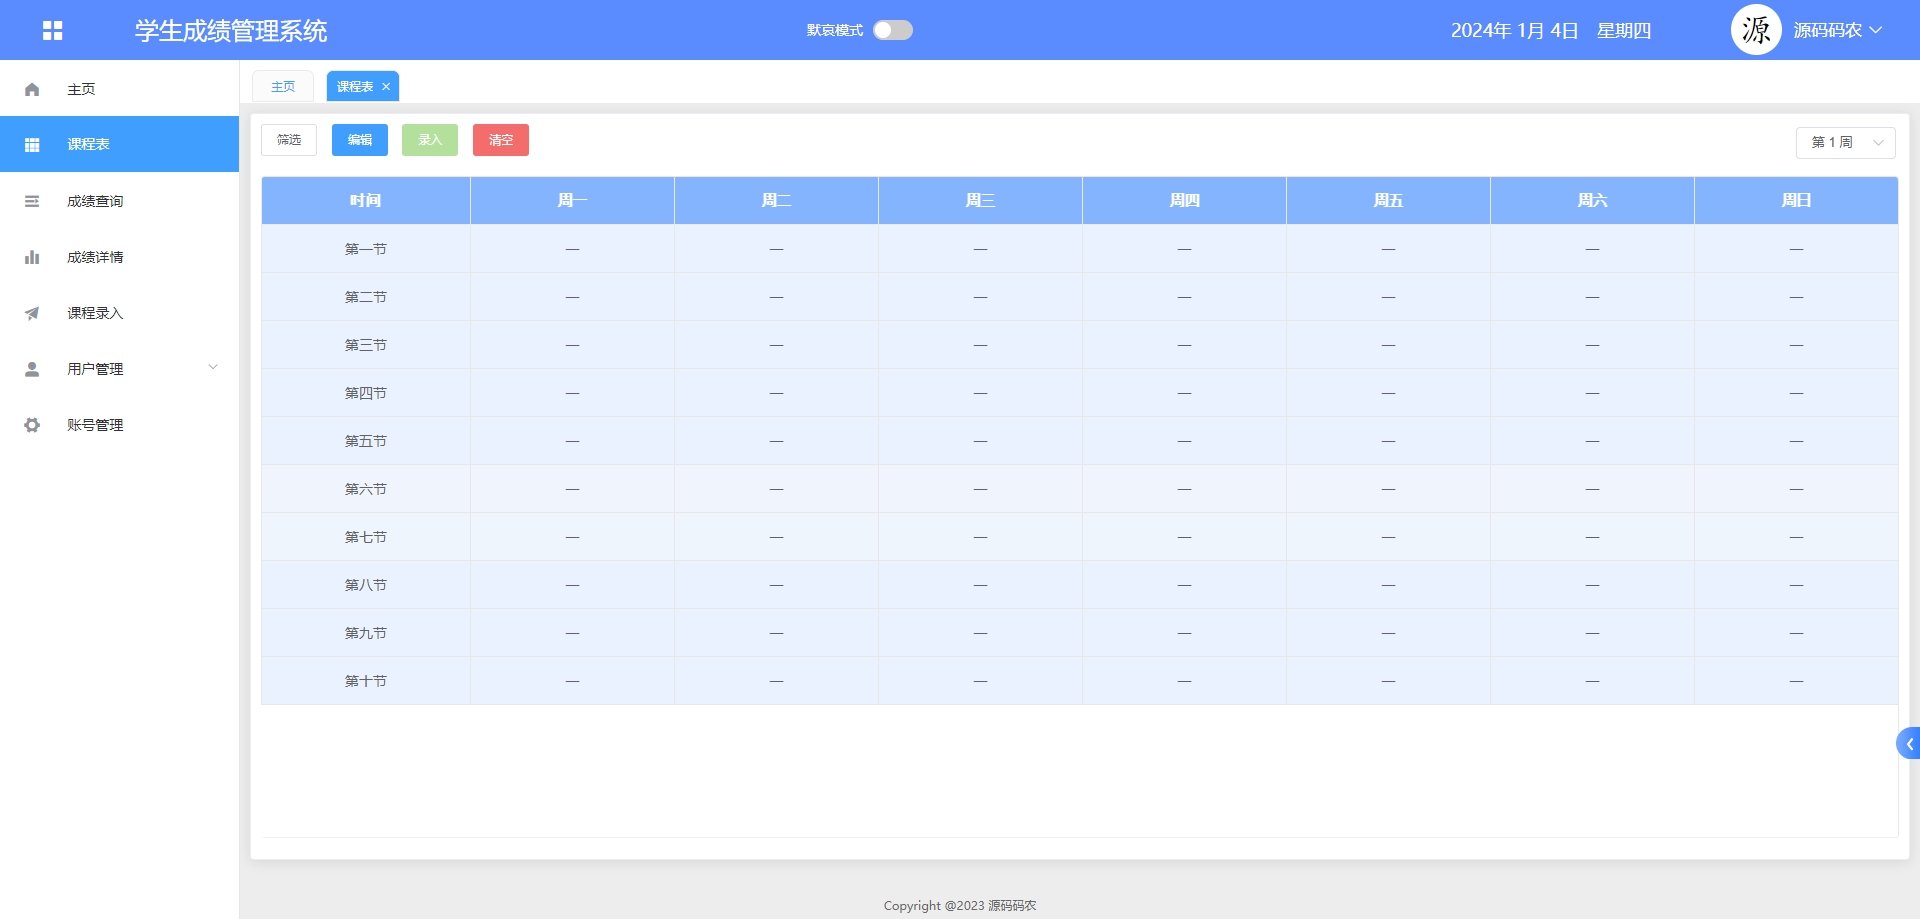This screenshot has width=1920, height=919.
Task: Open the right-edge collapse arrow panel
Action: click(x=1908, y=743)
